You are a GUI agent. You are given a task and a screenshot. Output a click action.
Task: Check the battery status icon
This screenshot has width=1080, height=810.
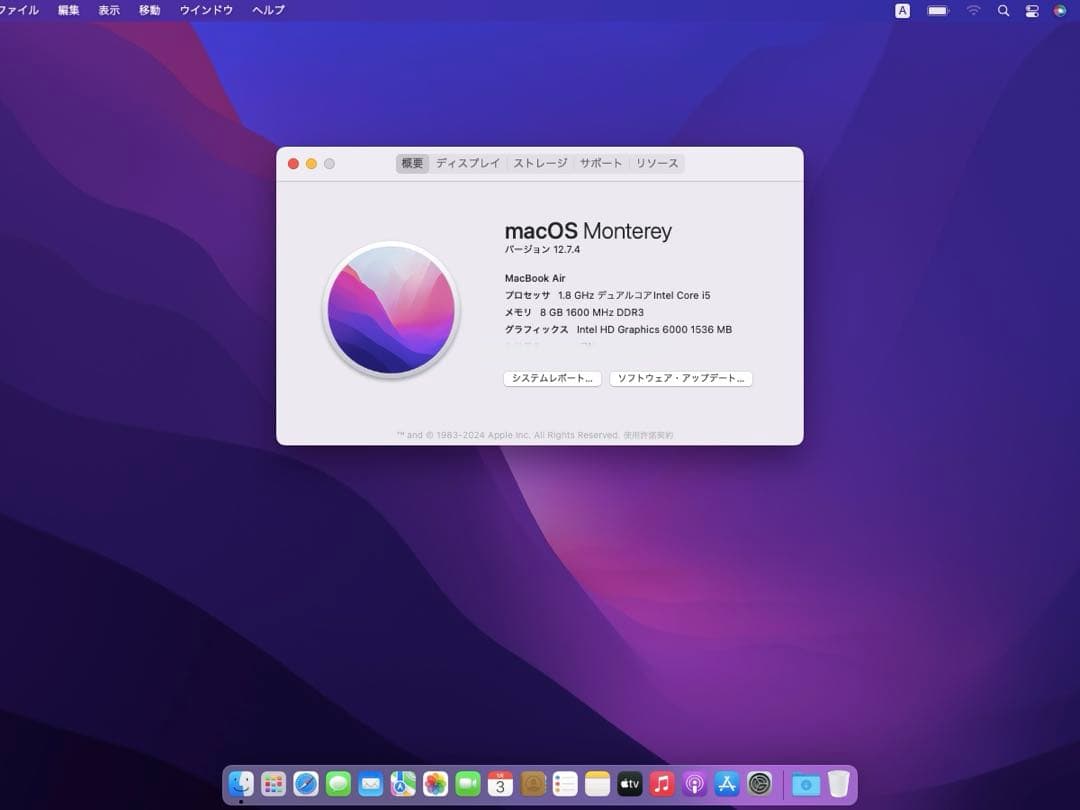(938, 10)
